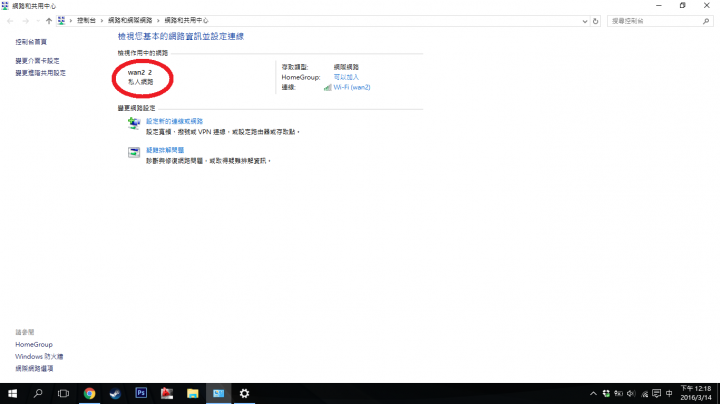This screenshot has height=404, width=720.
Task: Open 設定新的連線或網路 link
Action: click(x=174, y=121)
